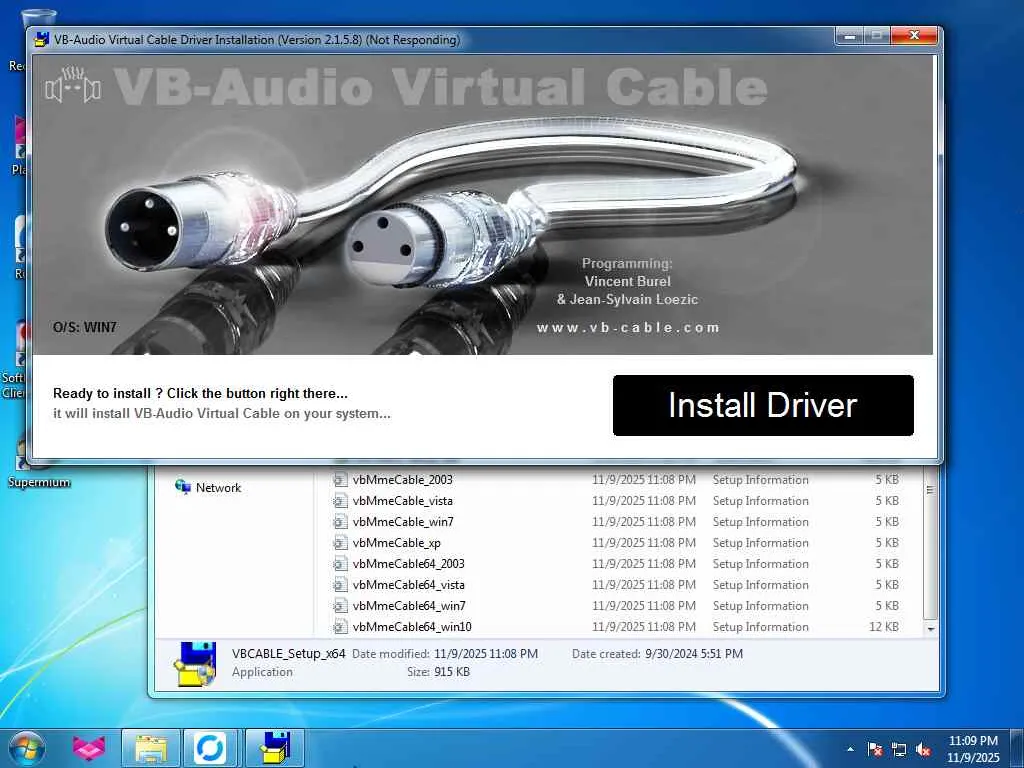This screenshot has height=768, width=1024.
Task: Click the muted volume tray icon
Action: 923,749
